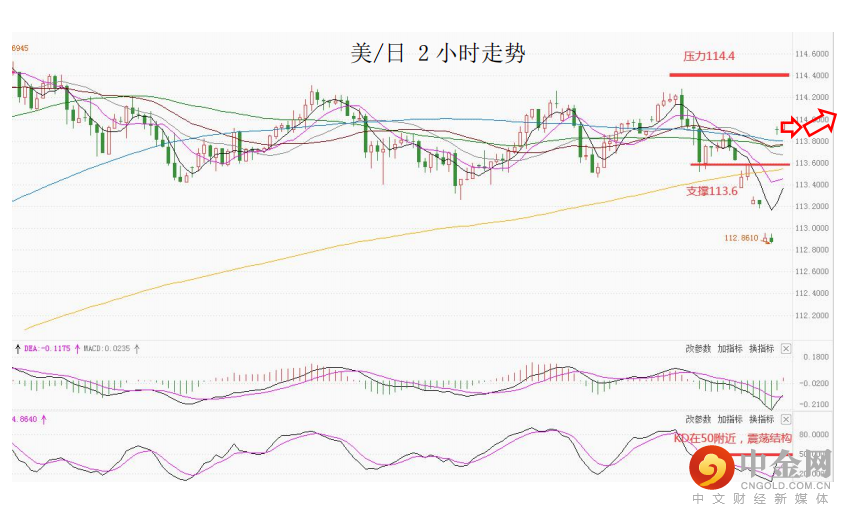Click the red 压力114.4 resistance line

[728, 75]
